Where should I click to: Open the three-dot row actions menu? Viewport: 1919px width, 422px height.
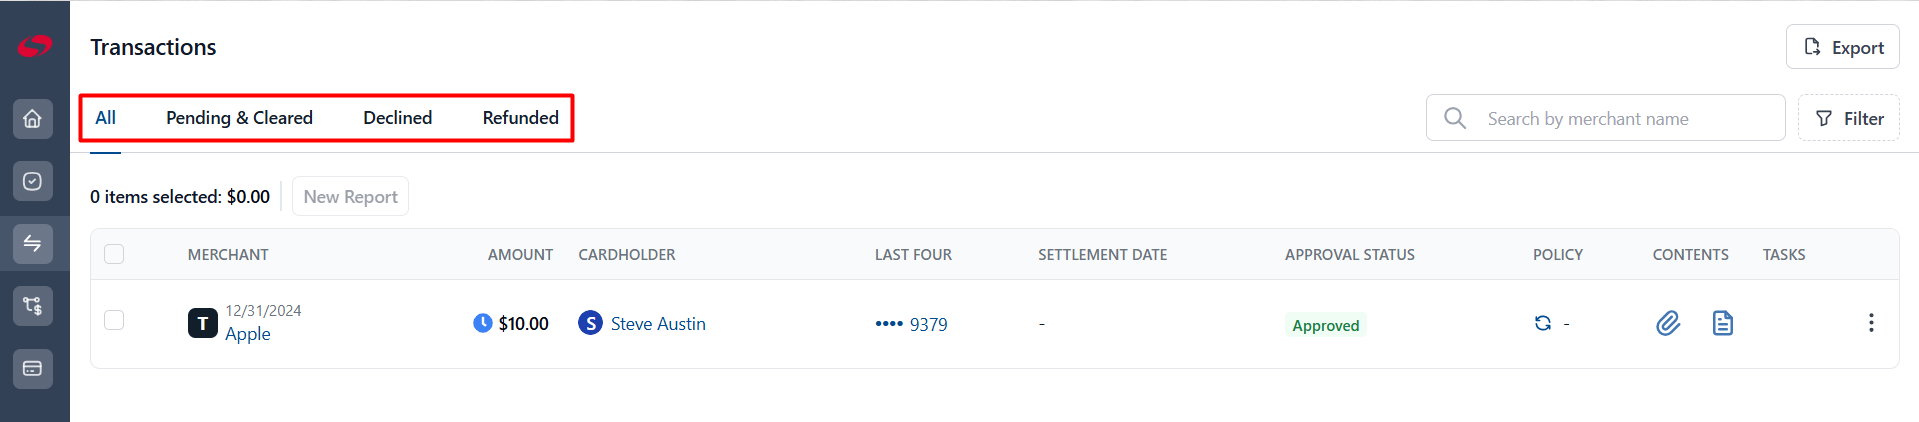tap(1871, 323)
